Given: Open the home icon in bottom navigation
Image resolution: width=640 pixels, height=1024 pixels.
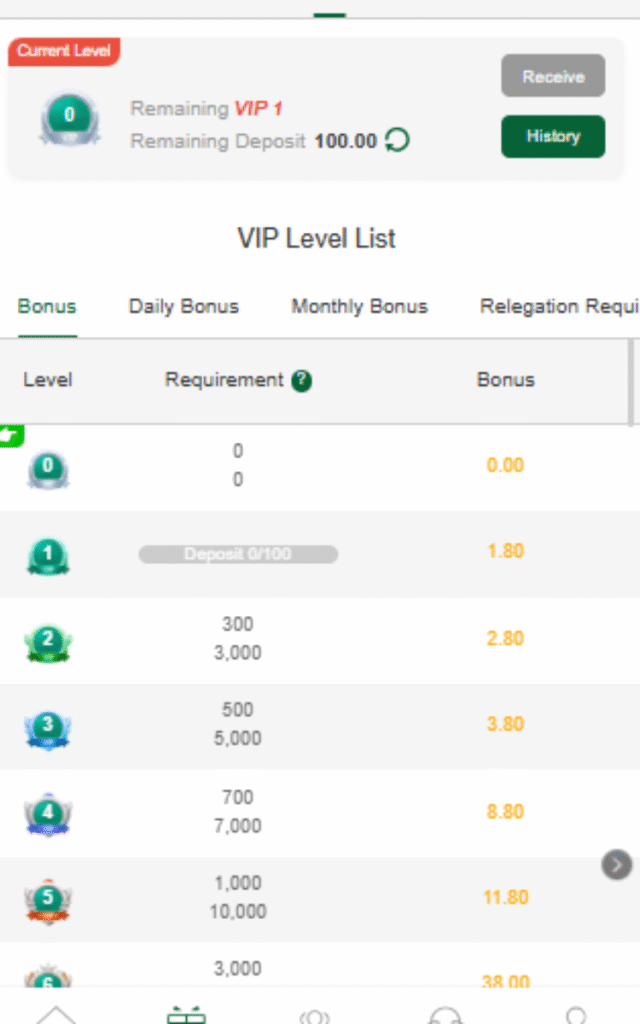Looking at the screenshot, I should coord(57,1014).
